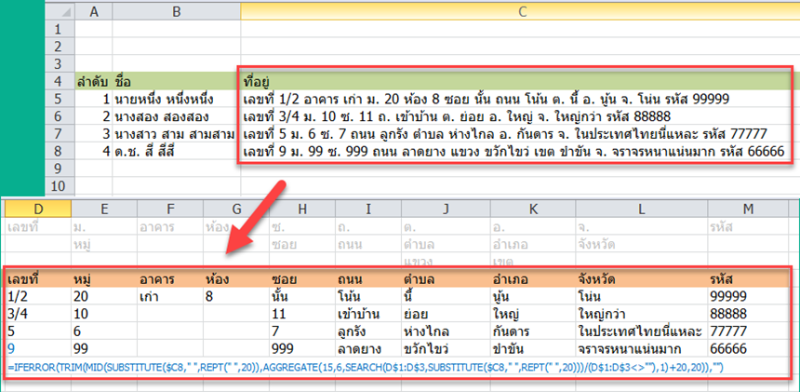Select cell containing 3/4
Screen dimensions: 800x392
point(38,313)
